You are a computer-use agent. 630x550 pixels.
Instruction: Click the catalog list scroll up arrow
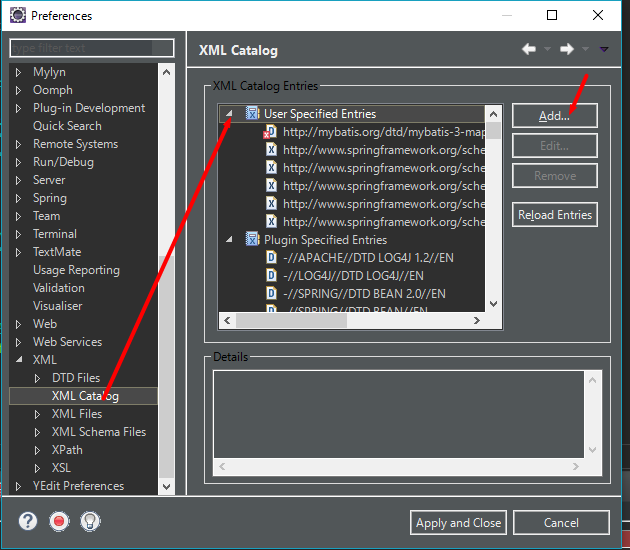click(x=493, y=114)
